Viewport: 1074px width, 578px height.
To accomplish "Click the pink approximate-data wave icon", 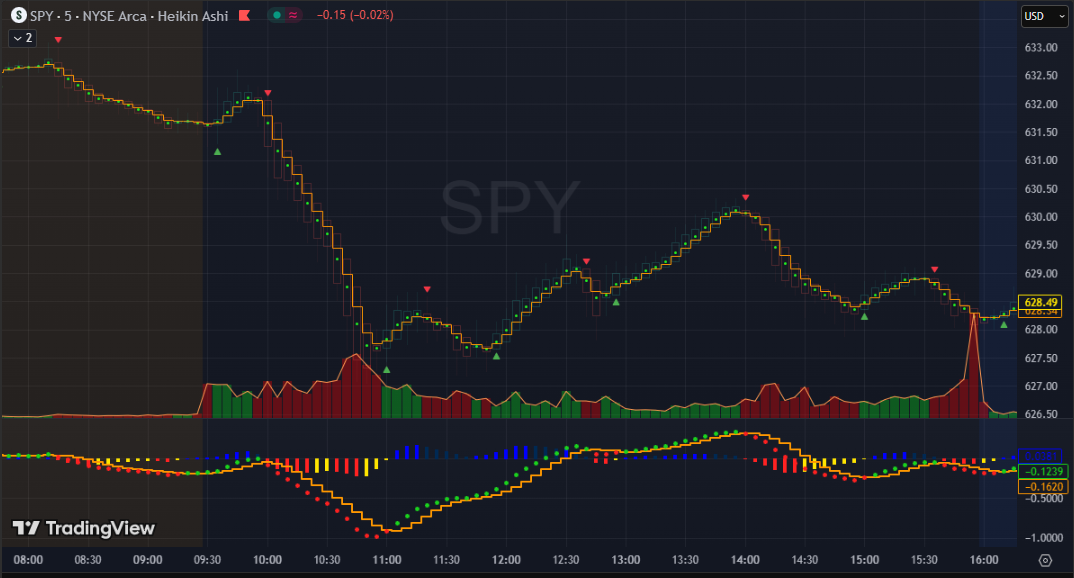I will tap(293, 16).
